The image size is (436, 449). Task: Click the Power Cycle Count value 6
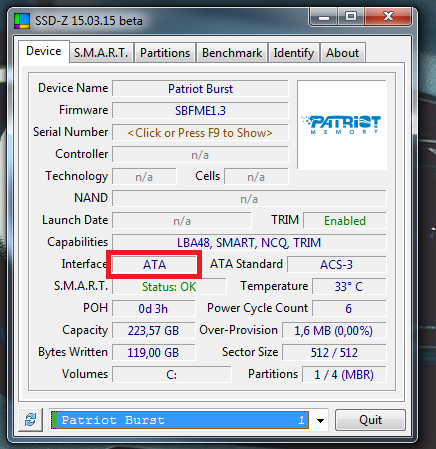point(349,309)
